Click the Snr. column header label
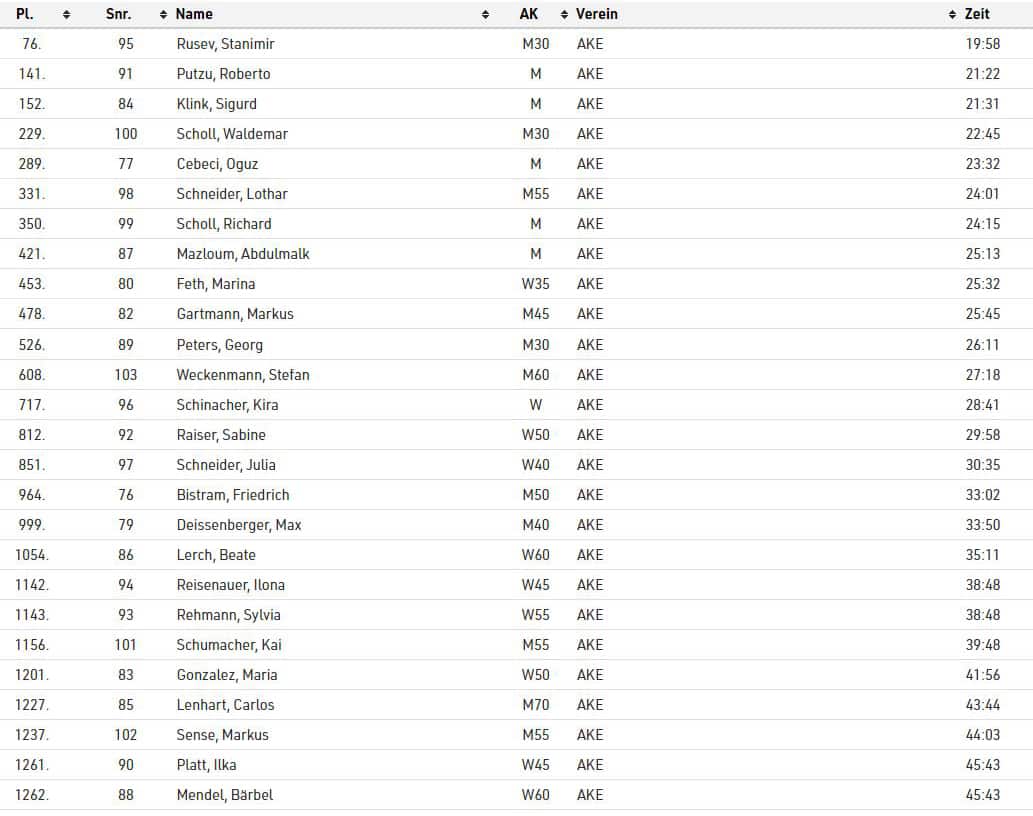The image size is (1033, 816). coord(118,14)
